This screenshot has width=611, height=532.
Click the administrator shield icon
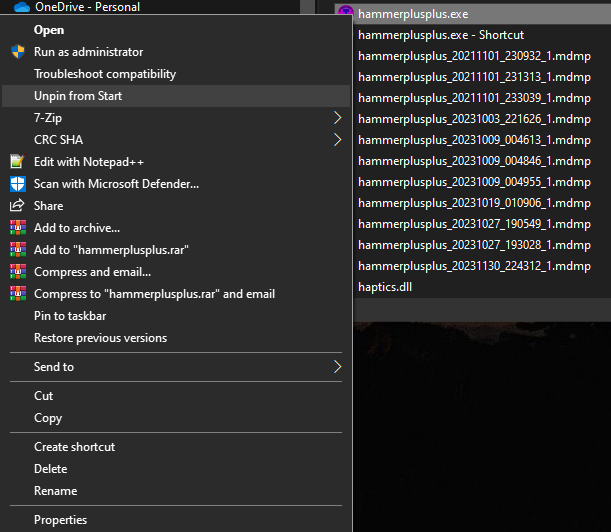[x=18, y=51]
